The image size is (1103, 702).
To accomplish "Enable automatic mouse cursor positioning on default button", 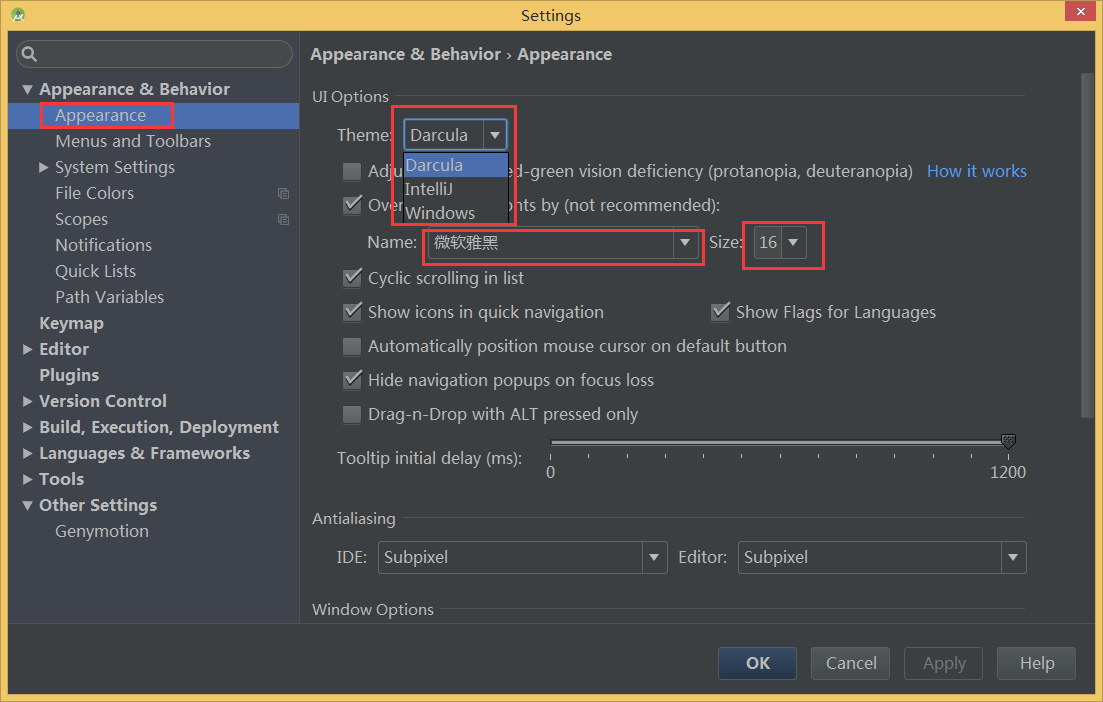I will pos(352,347).
